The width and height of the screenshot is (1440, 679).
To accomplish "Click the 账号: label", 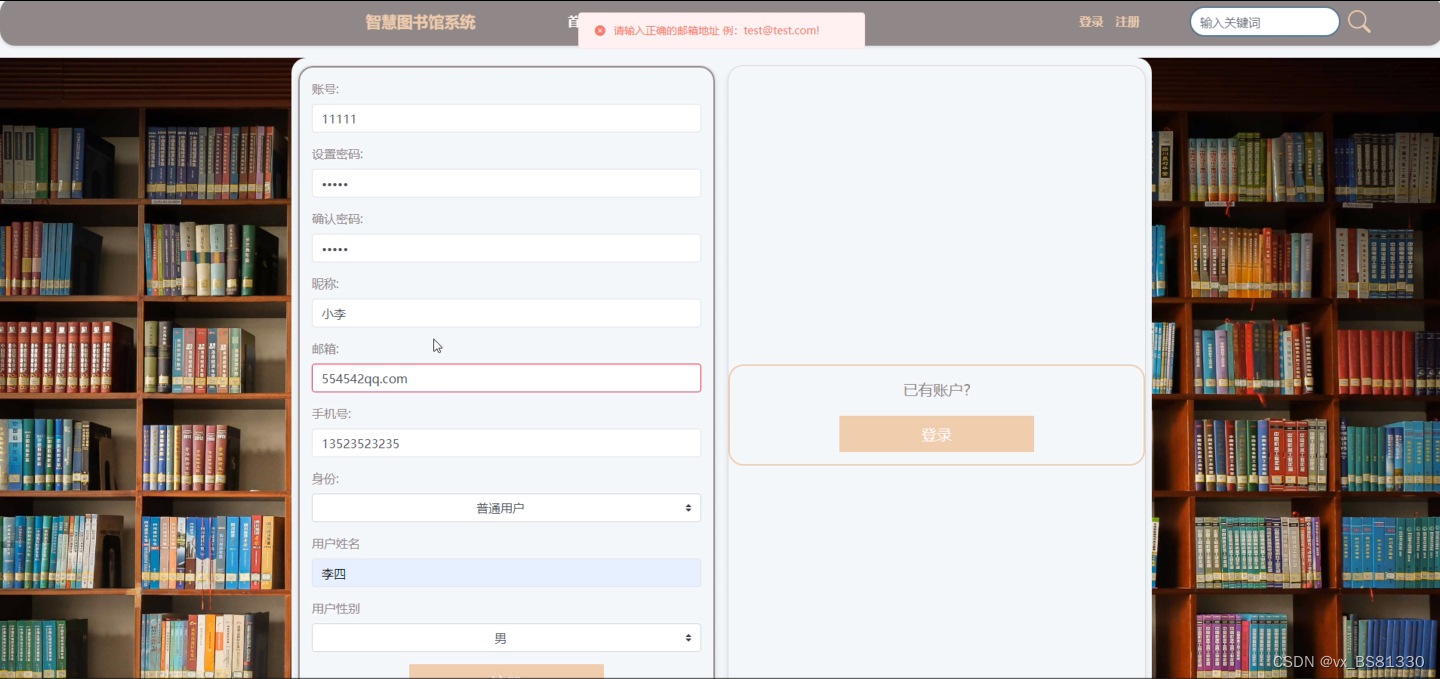I will coord(325,89).
